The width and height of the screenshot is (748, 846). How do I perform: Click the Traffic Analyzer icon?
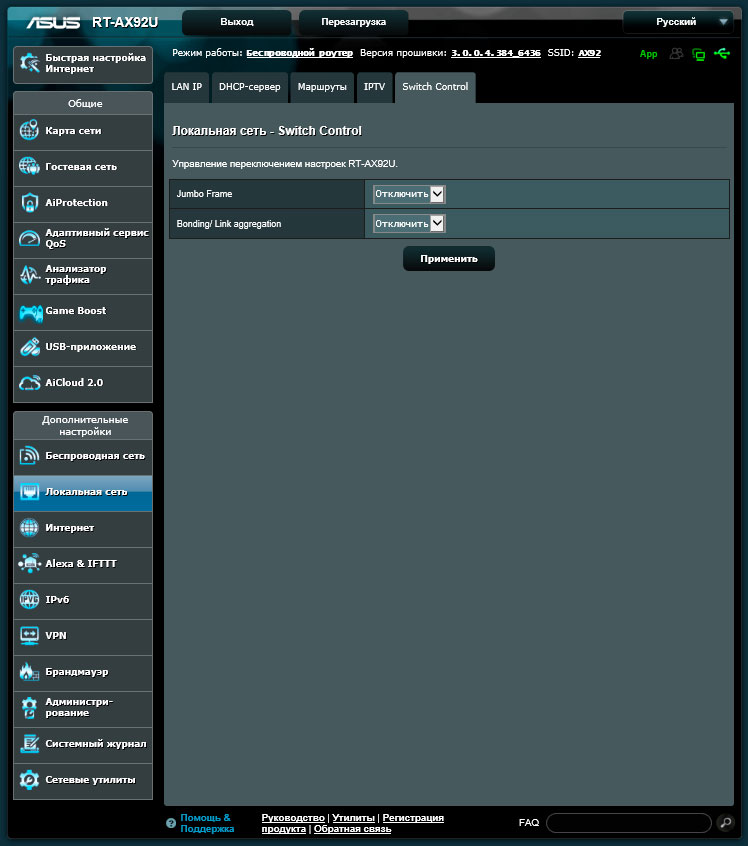click(29, 275)
